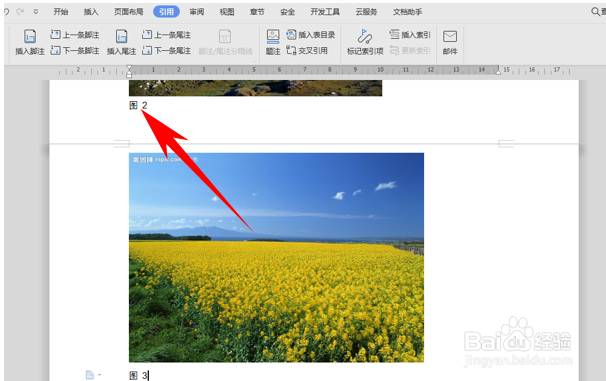
Task: Click the left indent marker on ruler
Action: pyautogui.click(x=129, y=71)
